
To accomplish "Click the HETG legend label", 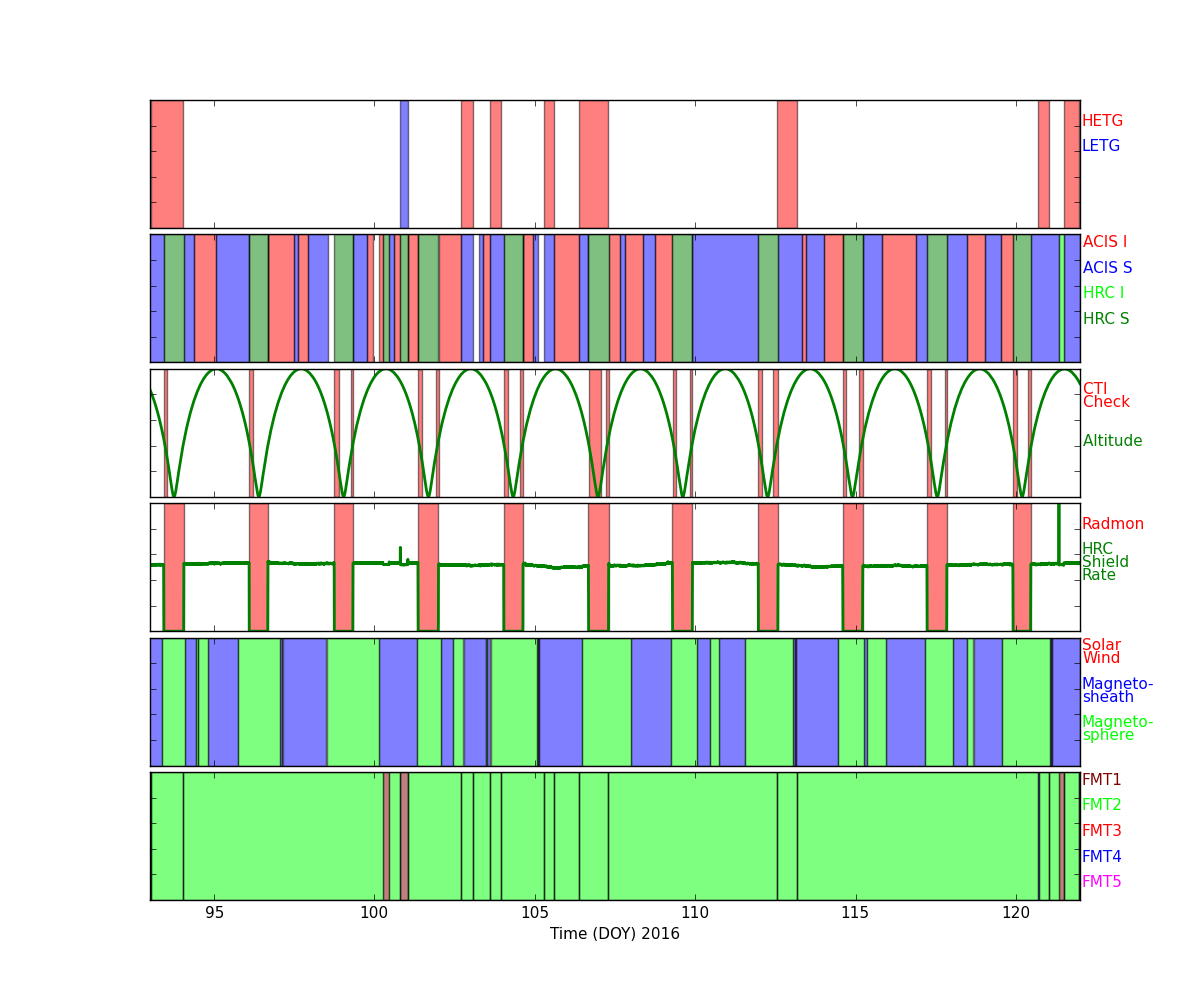I will click(x=1102, y=121).
